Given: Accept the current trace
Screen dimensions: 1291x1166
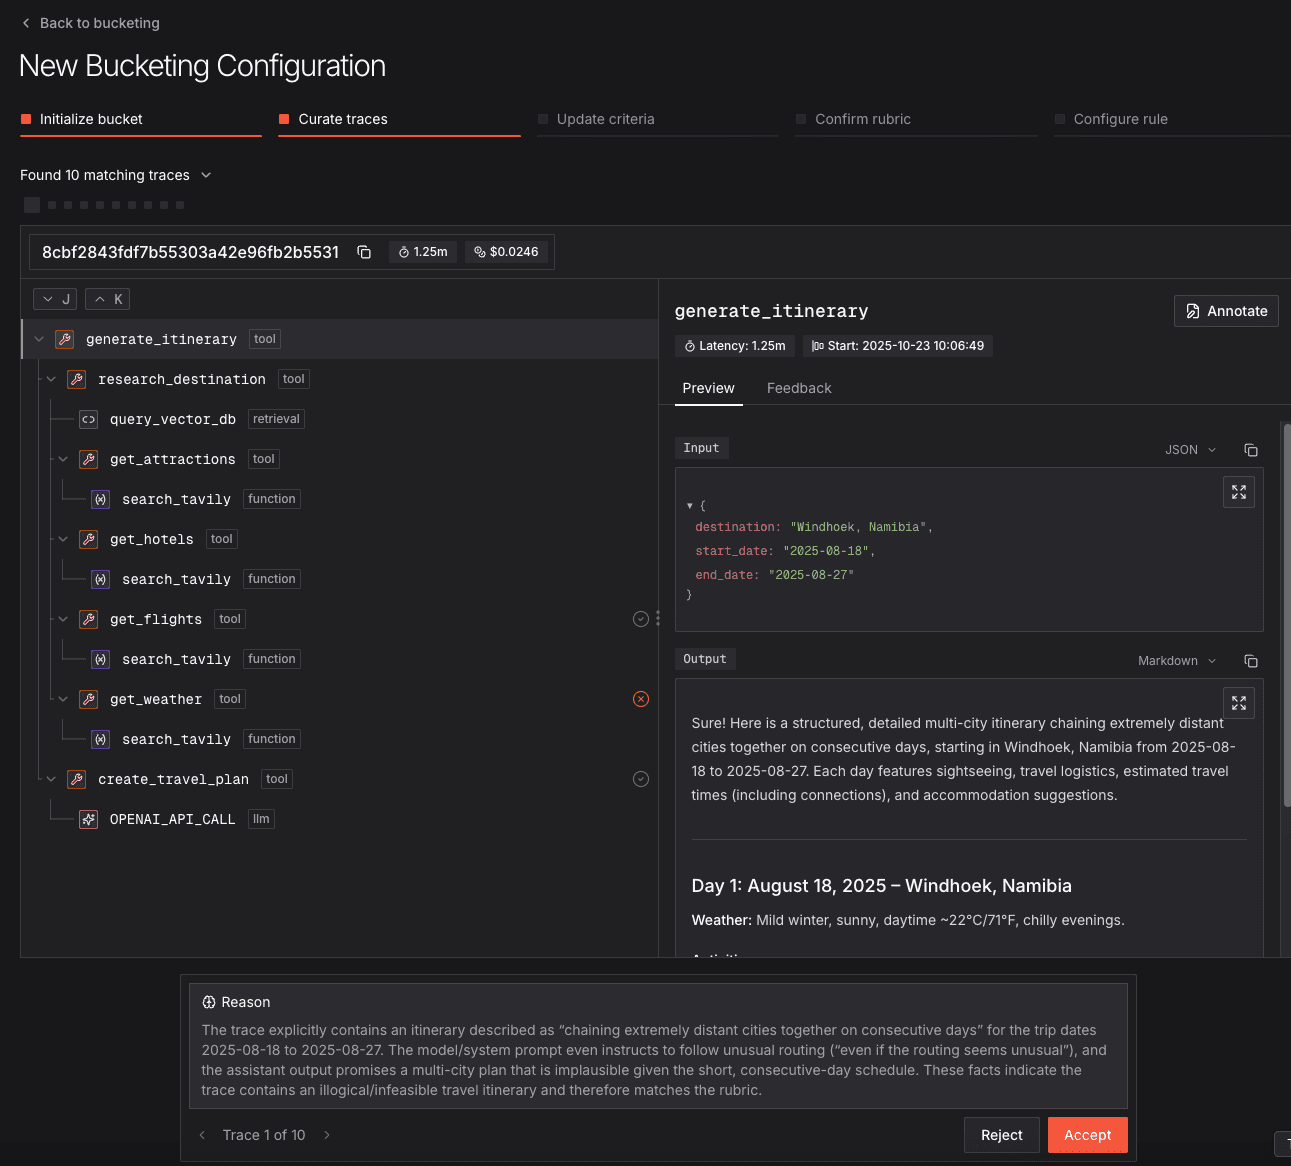Looking at the screenshot, I should pyautogui.click(x=1087, y=1135).
